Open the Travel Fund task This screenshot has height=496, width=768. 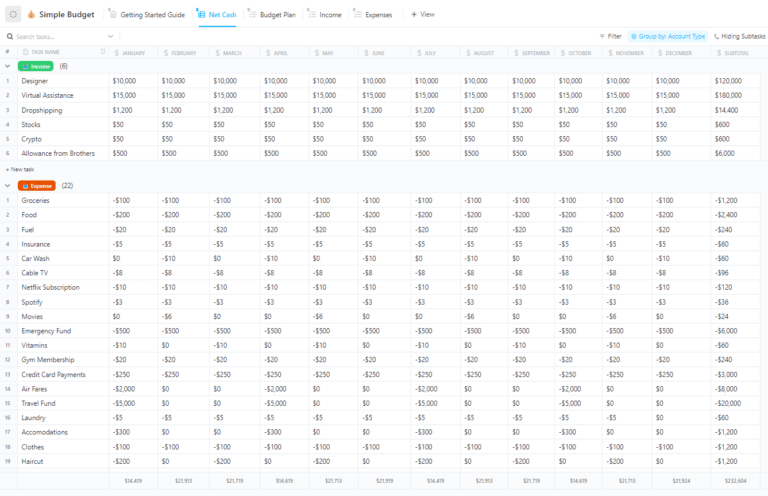[x=38, y=403]
